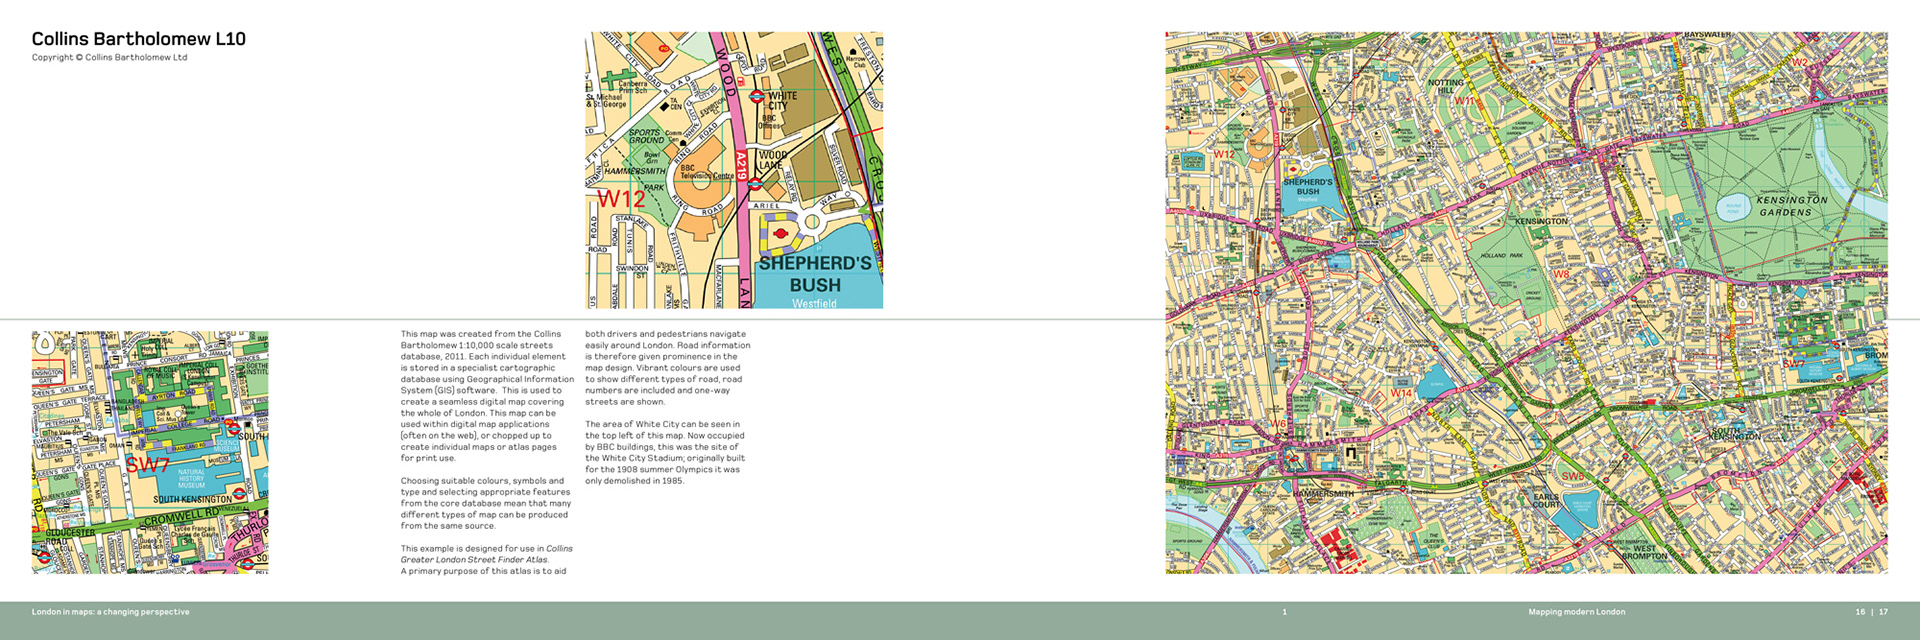Click footer page number 16
Viewport: 1920px width, 640px height.
[1860, 612]
